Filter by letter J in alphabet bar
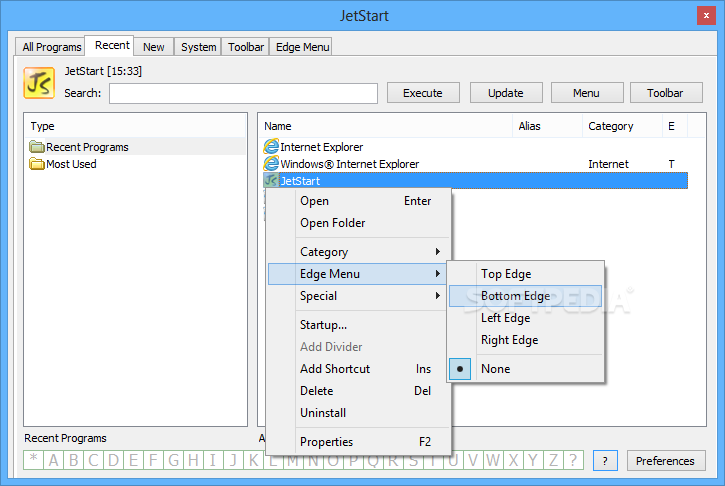Screen dimensions: 725x486 click(x=233, y=460)
